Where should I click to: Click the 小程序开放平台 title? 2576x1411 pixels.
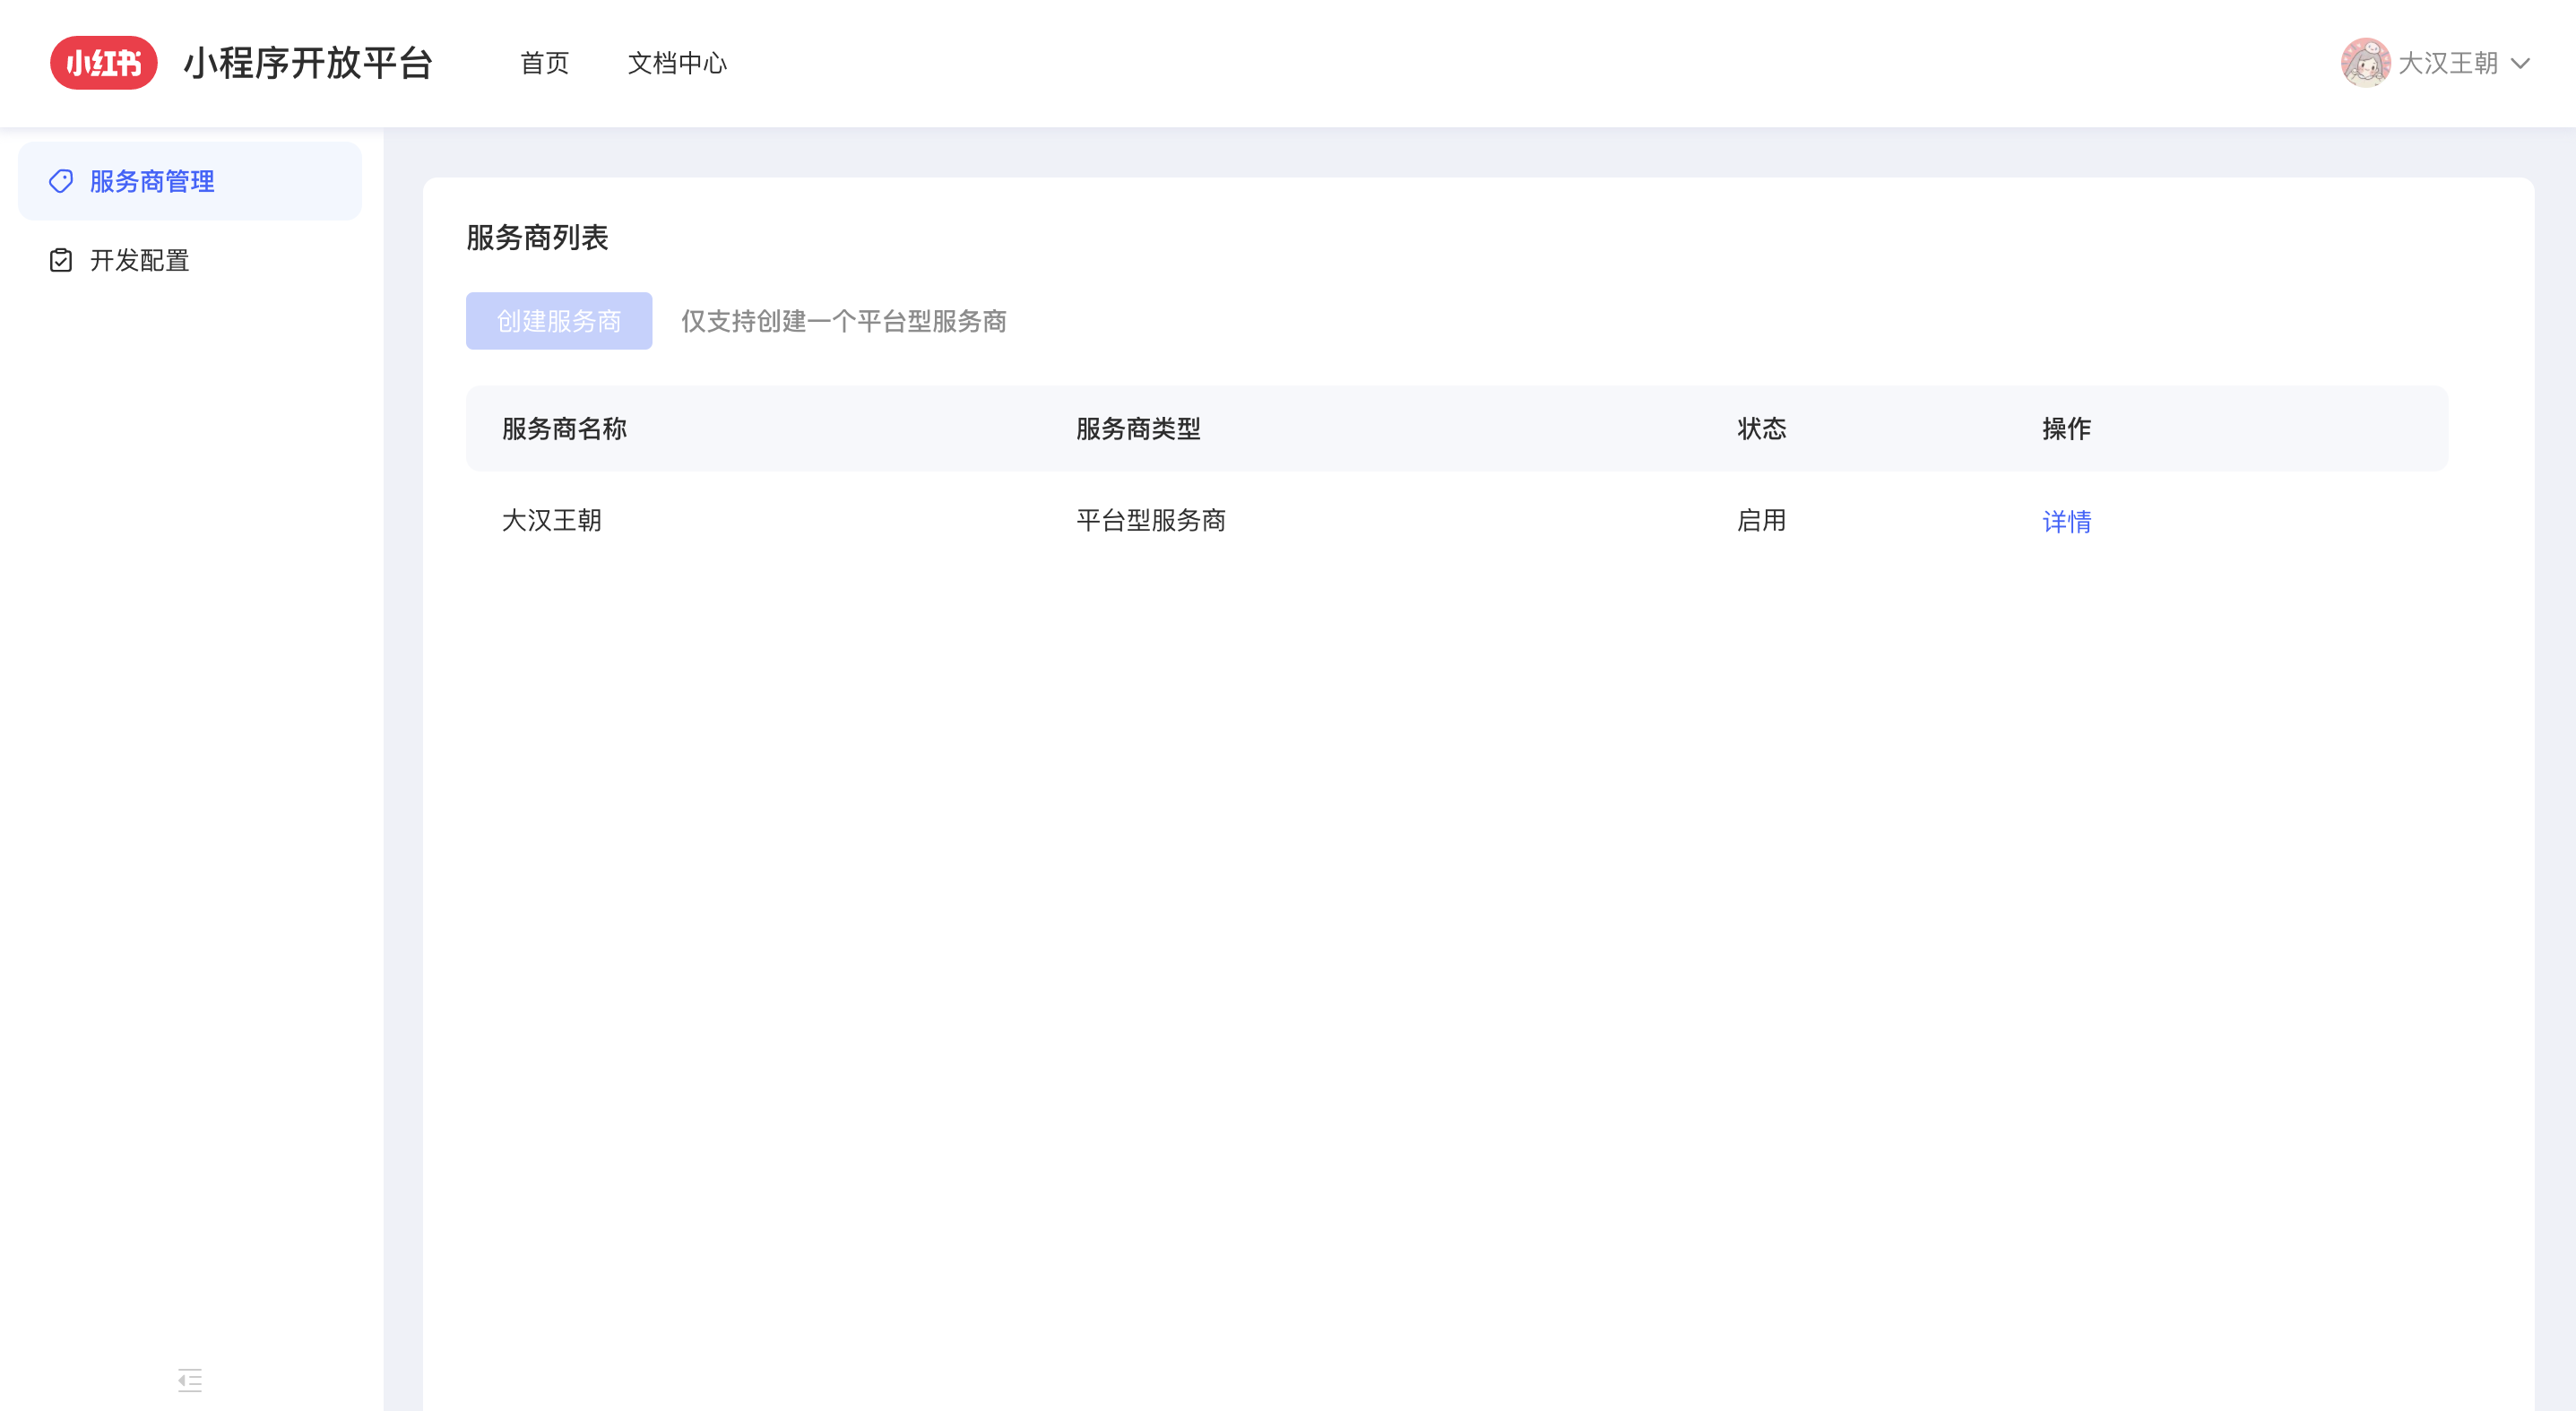tap(308, 63)
